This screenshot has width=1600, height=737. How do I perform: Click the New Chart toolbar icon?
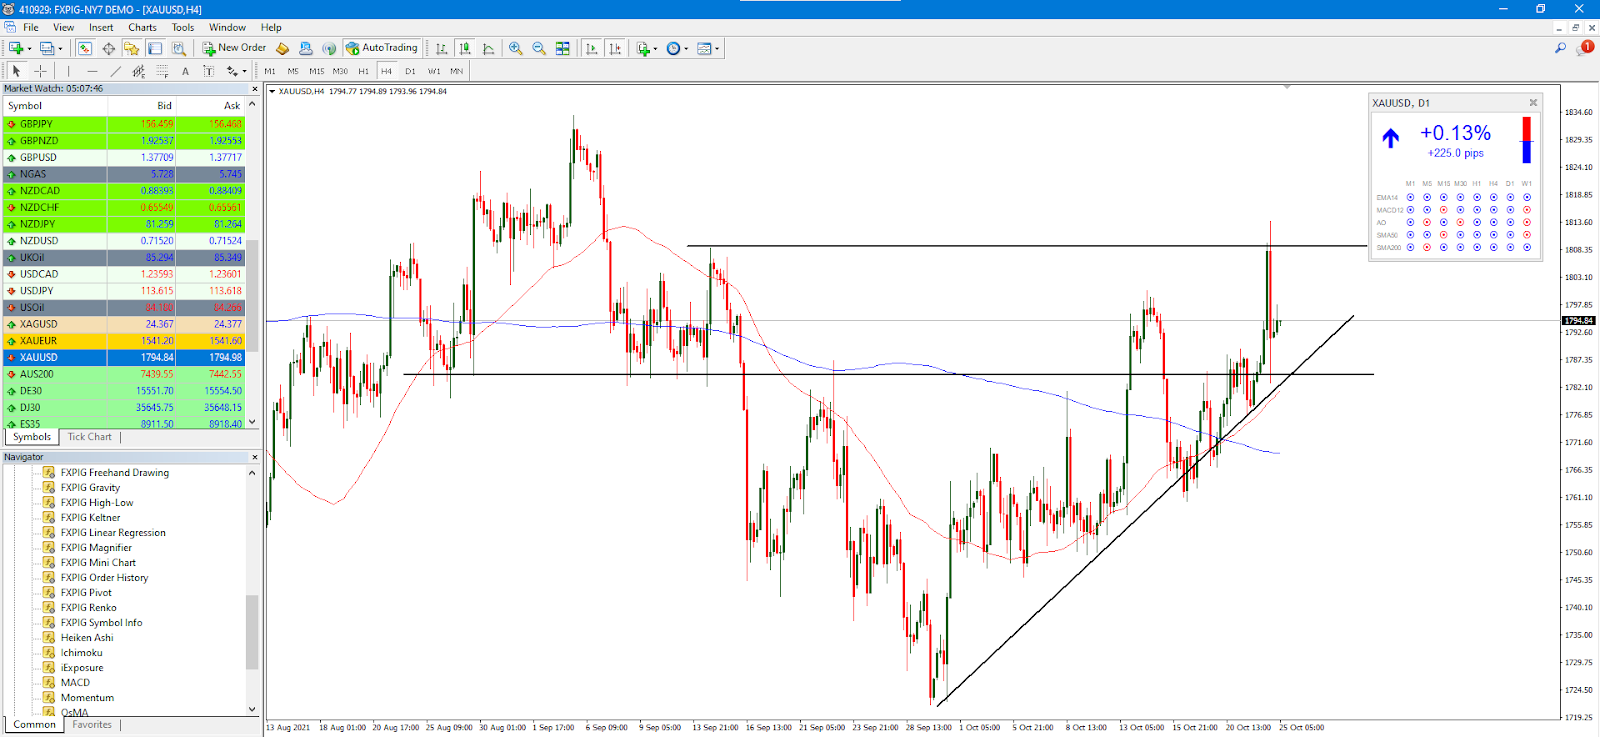coord(16,48)
